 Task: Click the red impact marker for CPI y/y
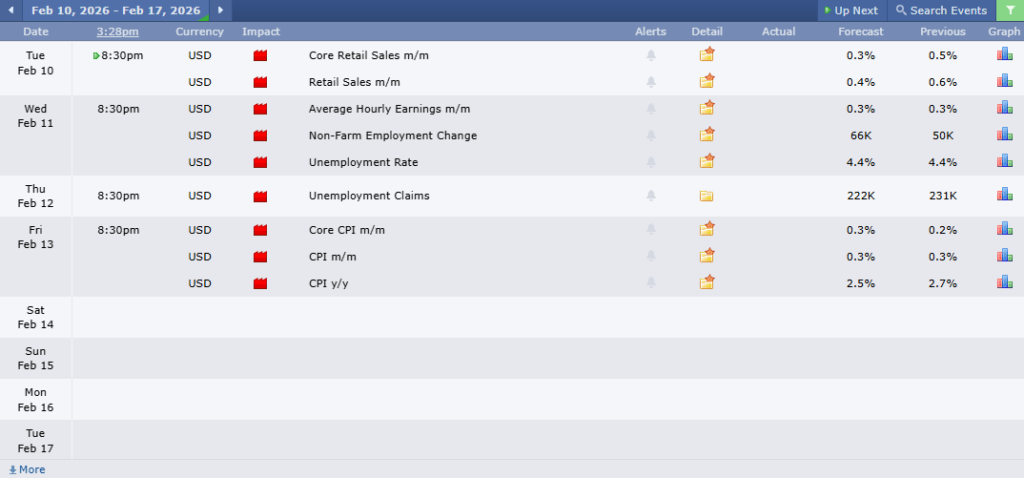[261, 284]
